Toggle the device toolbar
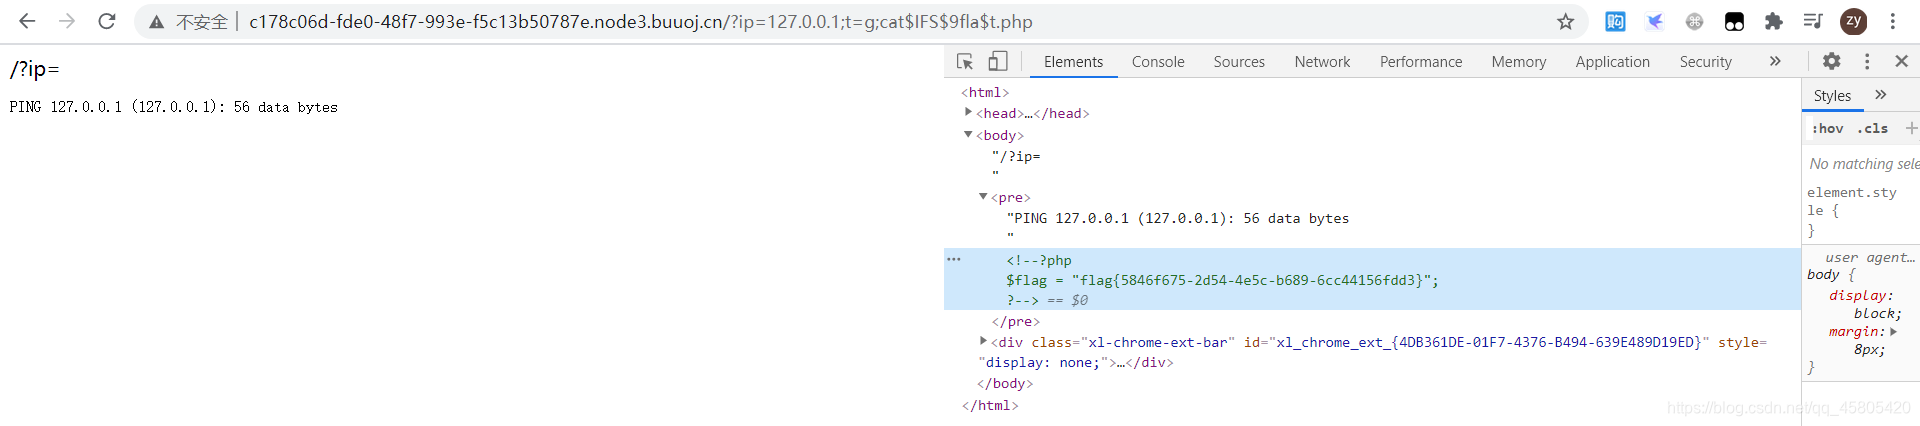The height and width of the screenshot is (426, 1920). click(x=998, y=61)
